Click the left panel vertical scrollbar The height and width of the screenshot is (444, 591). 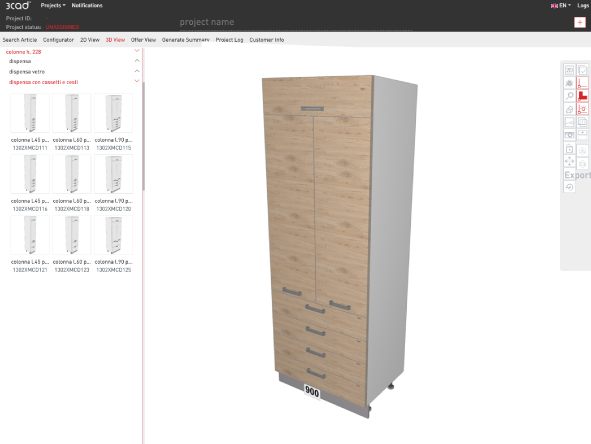tap(144, 136)
